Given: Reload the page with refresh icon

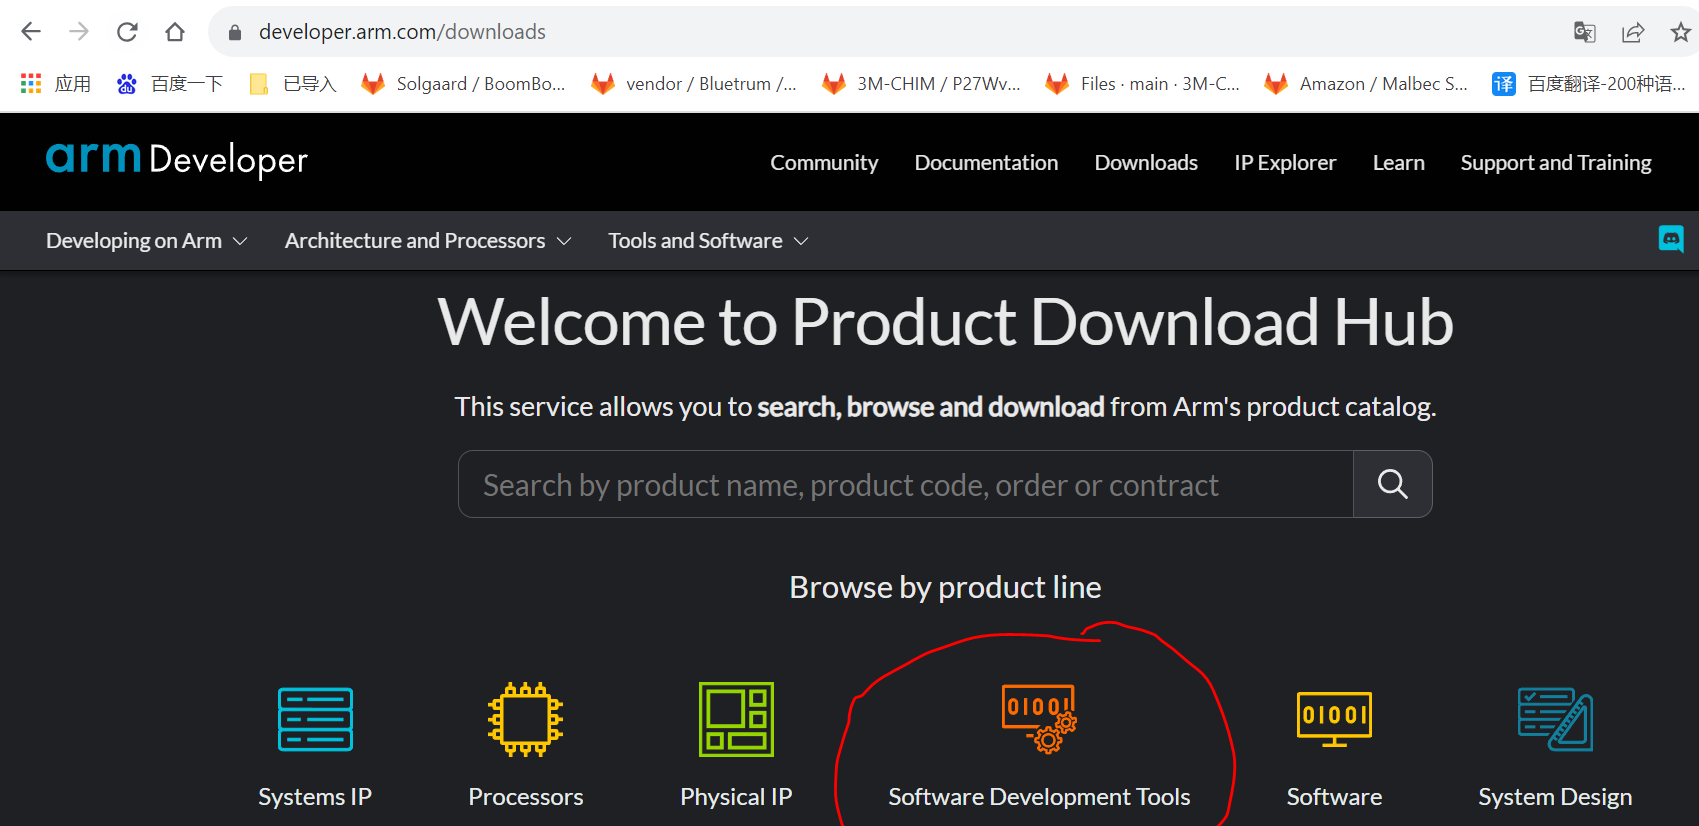Looking at the screenshot, I should pos(127,32).
